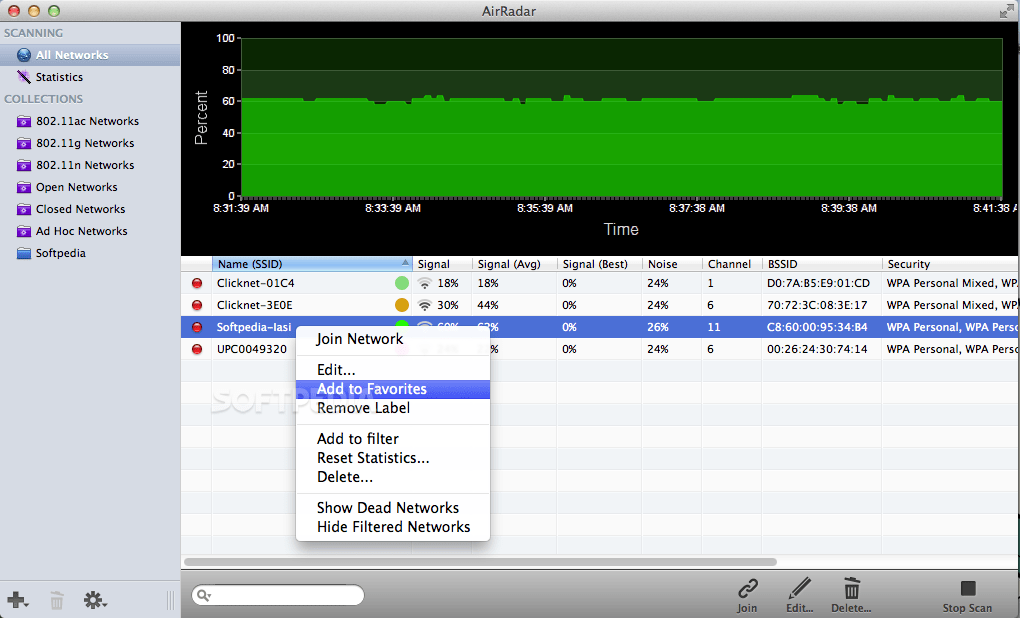
Task: Open the gear actions menu in sidebar
Action: coord(95,600)
